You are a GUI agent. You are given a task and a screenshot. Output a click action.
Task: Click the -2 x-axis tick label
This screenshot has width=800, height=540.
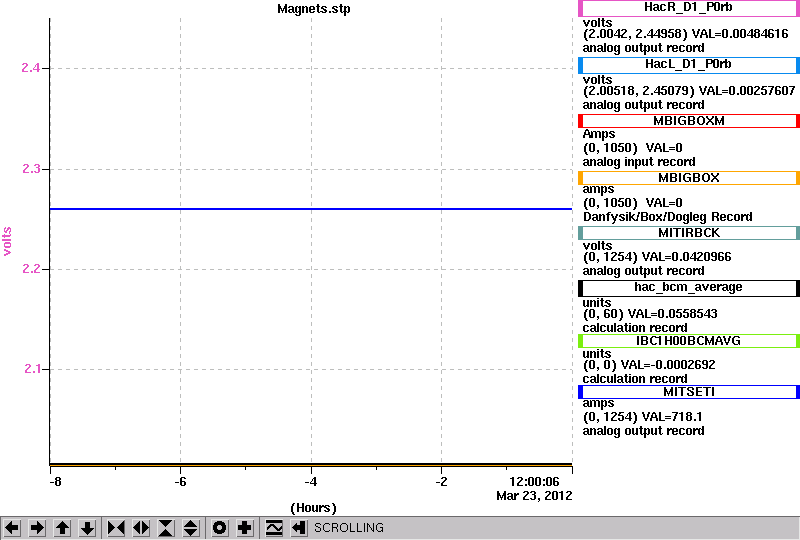pyautogui.click(x=442, y=482)
